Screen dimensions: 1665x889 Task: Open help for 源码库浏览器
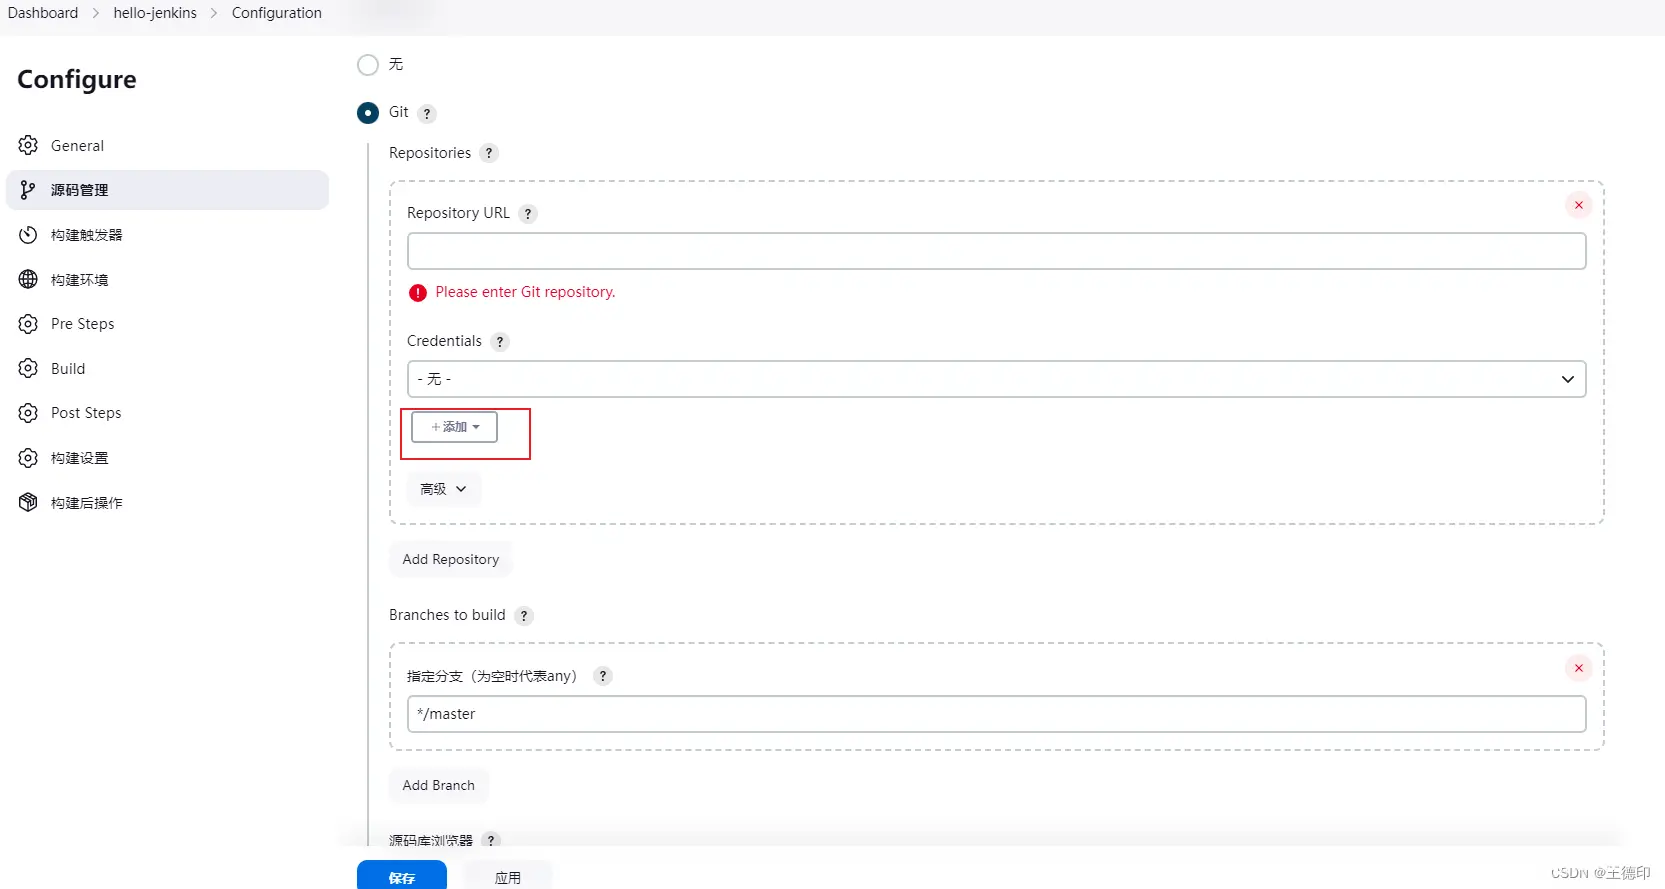[491, 840]
